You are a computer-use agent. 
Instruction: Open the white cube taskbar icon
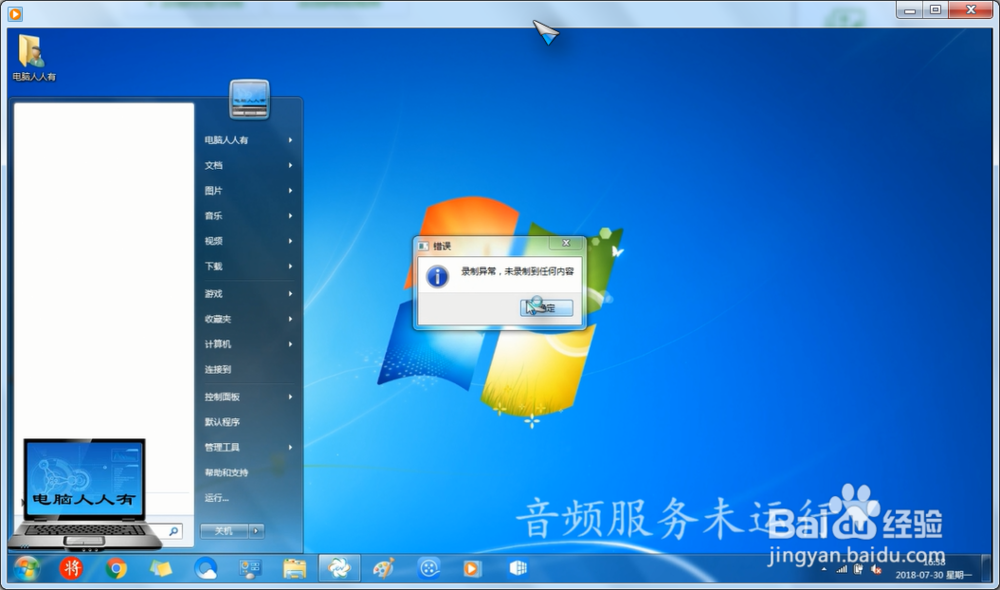518,568
